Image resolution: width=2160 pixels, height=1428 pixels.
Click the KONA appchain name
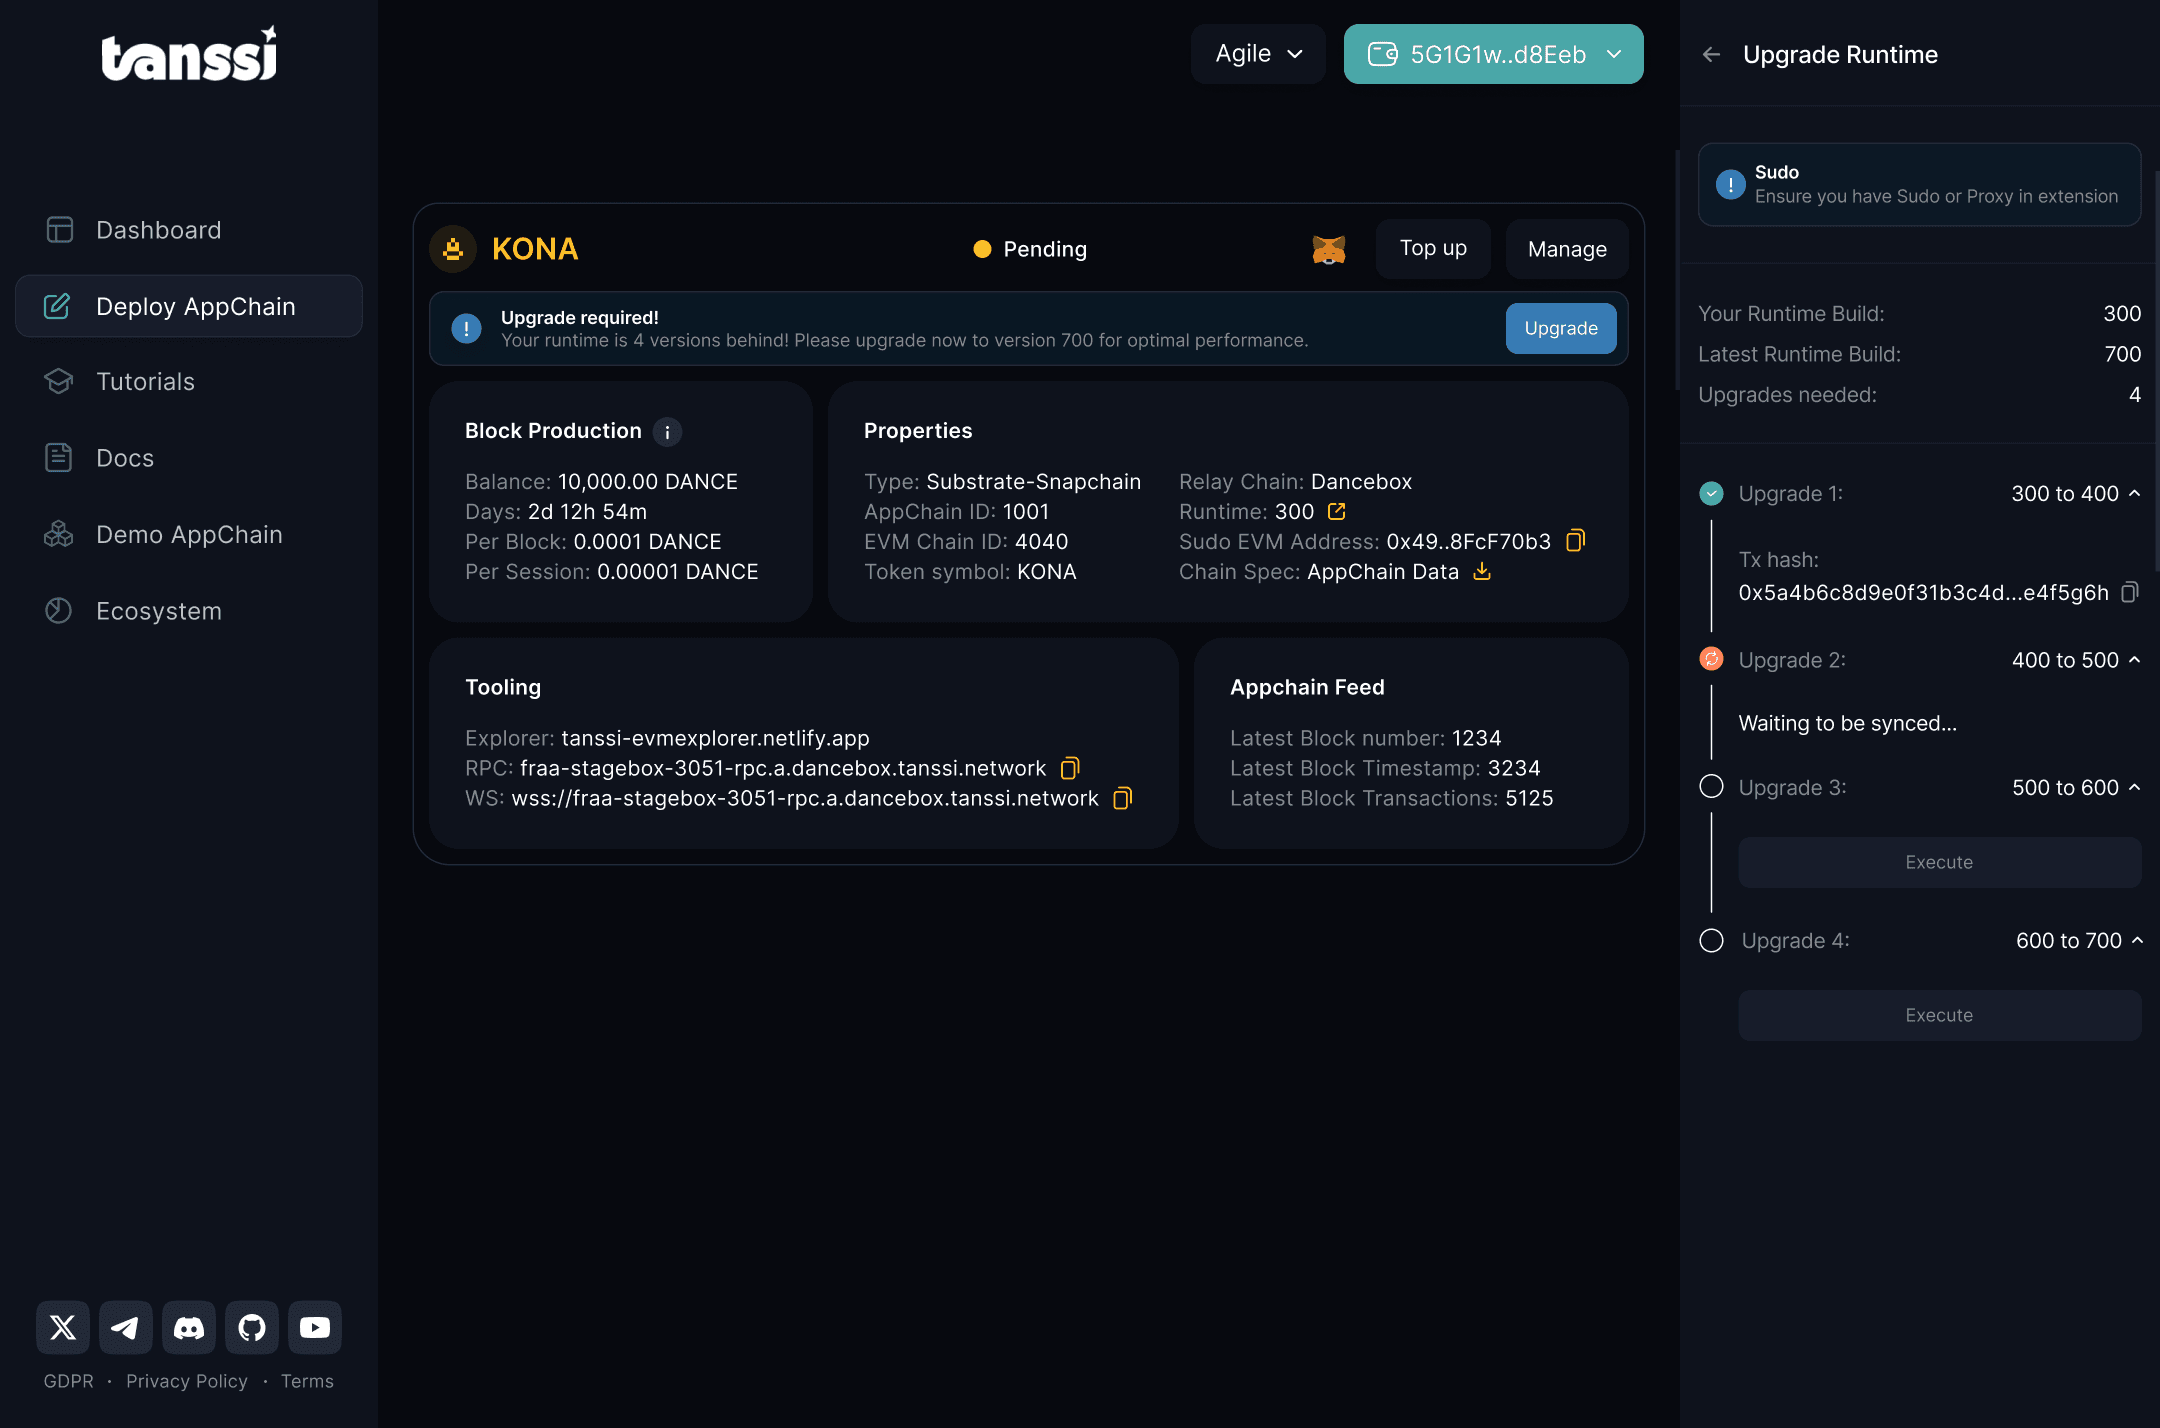pos(535,249)
